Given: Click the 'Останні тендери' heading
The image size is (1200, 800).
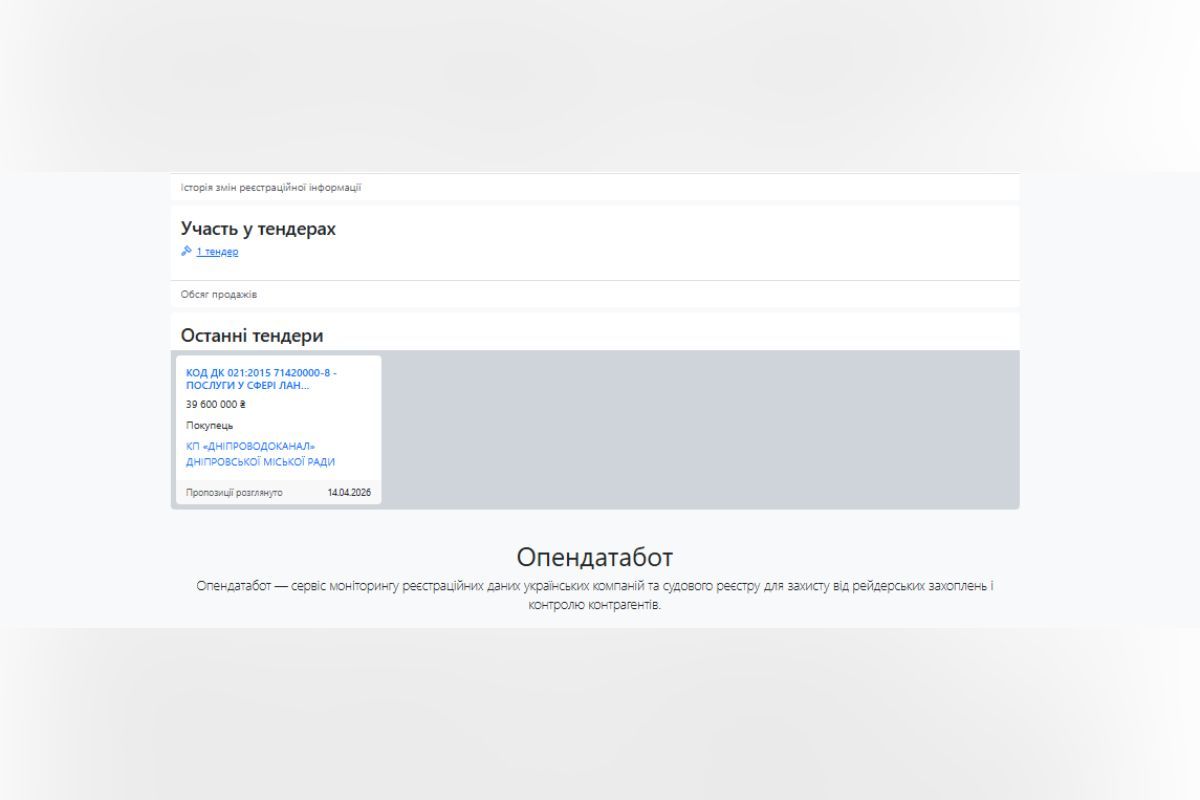Looking at the screenshot, I should (252, 336).
